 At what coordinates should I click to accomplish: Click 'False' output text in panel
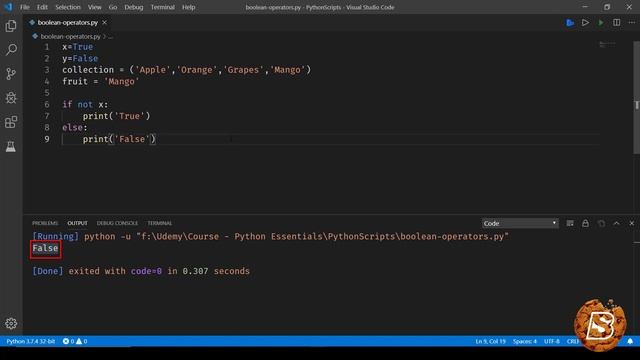coord(45,248)
